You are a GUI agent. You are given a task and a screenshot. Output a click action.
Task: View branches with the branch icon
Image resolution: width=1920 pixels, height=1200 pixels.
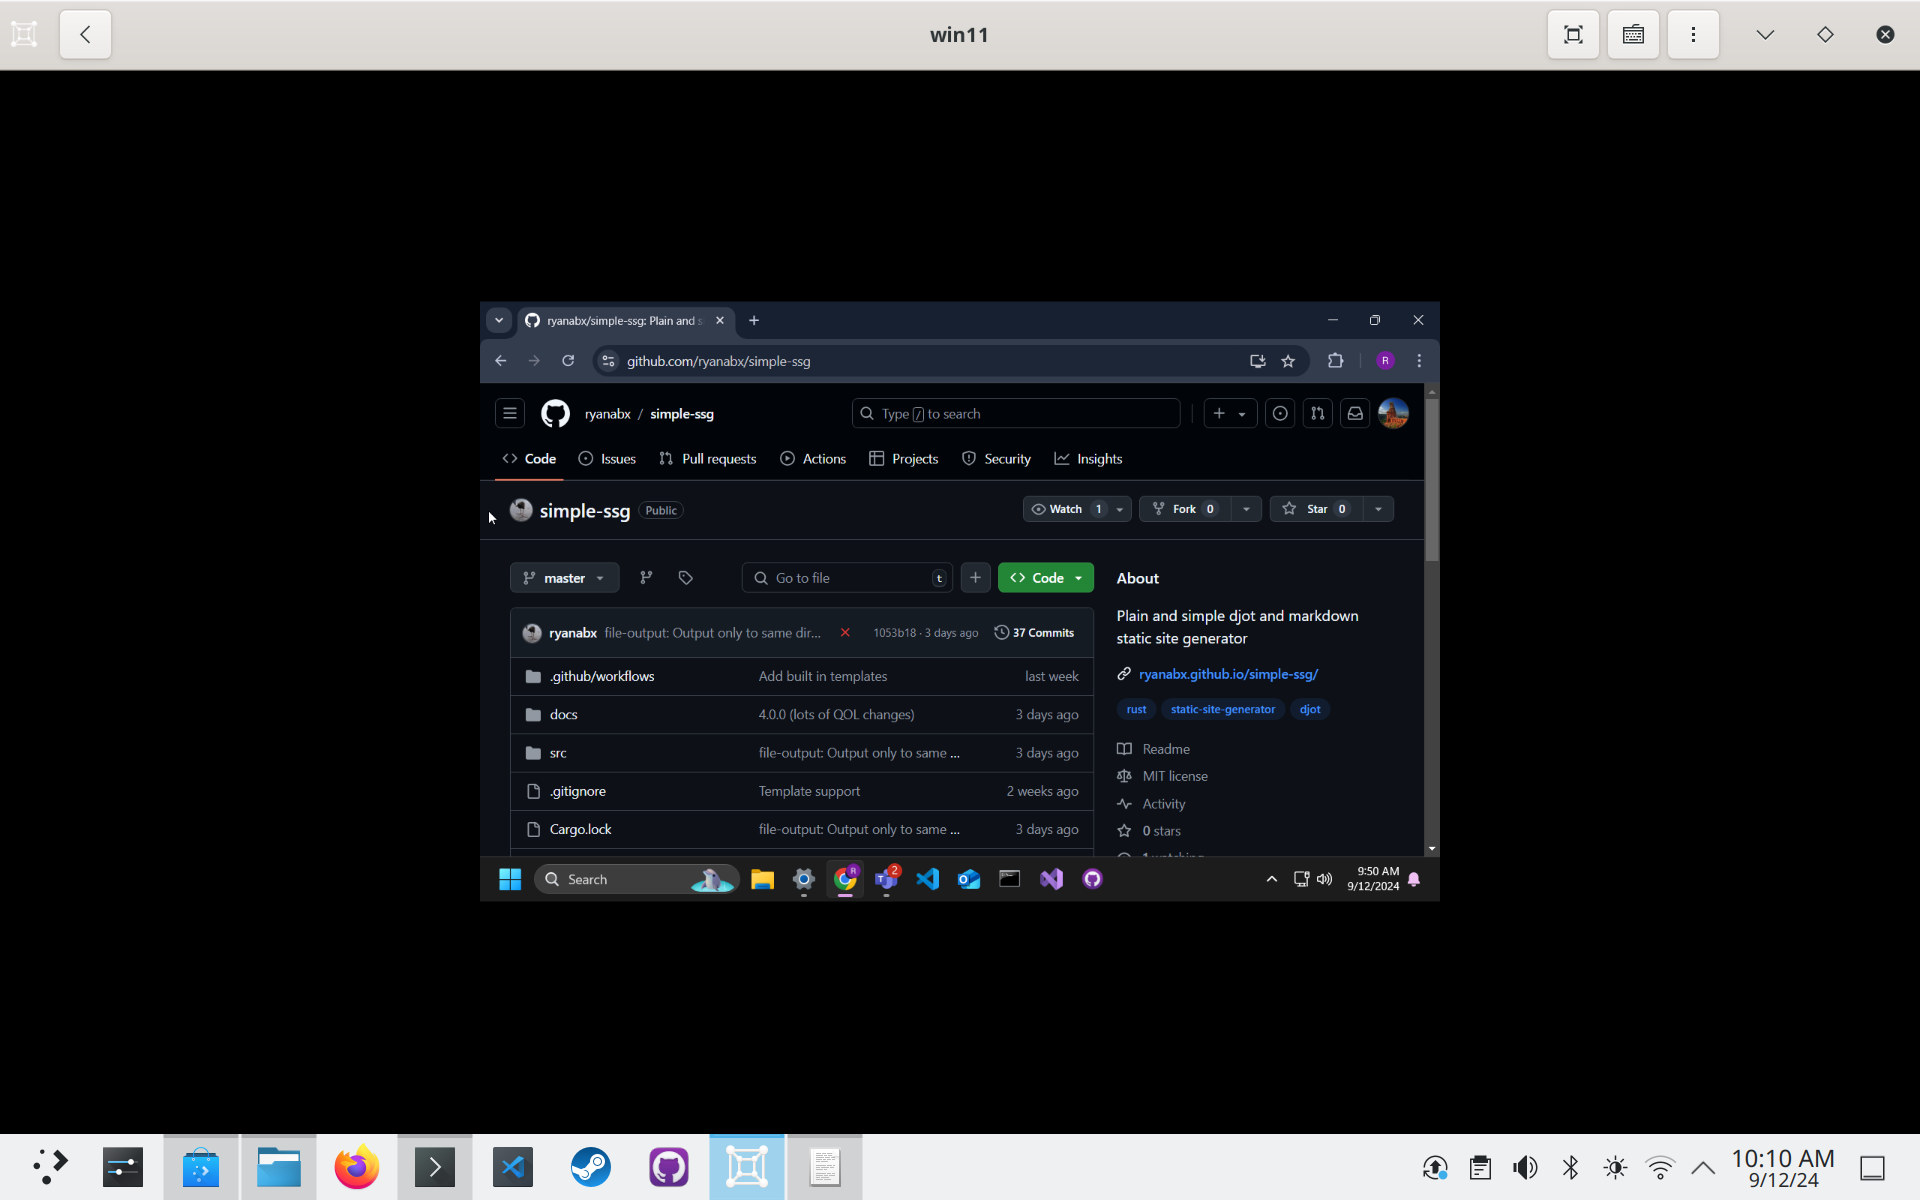point(646,578)
